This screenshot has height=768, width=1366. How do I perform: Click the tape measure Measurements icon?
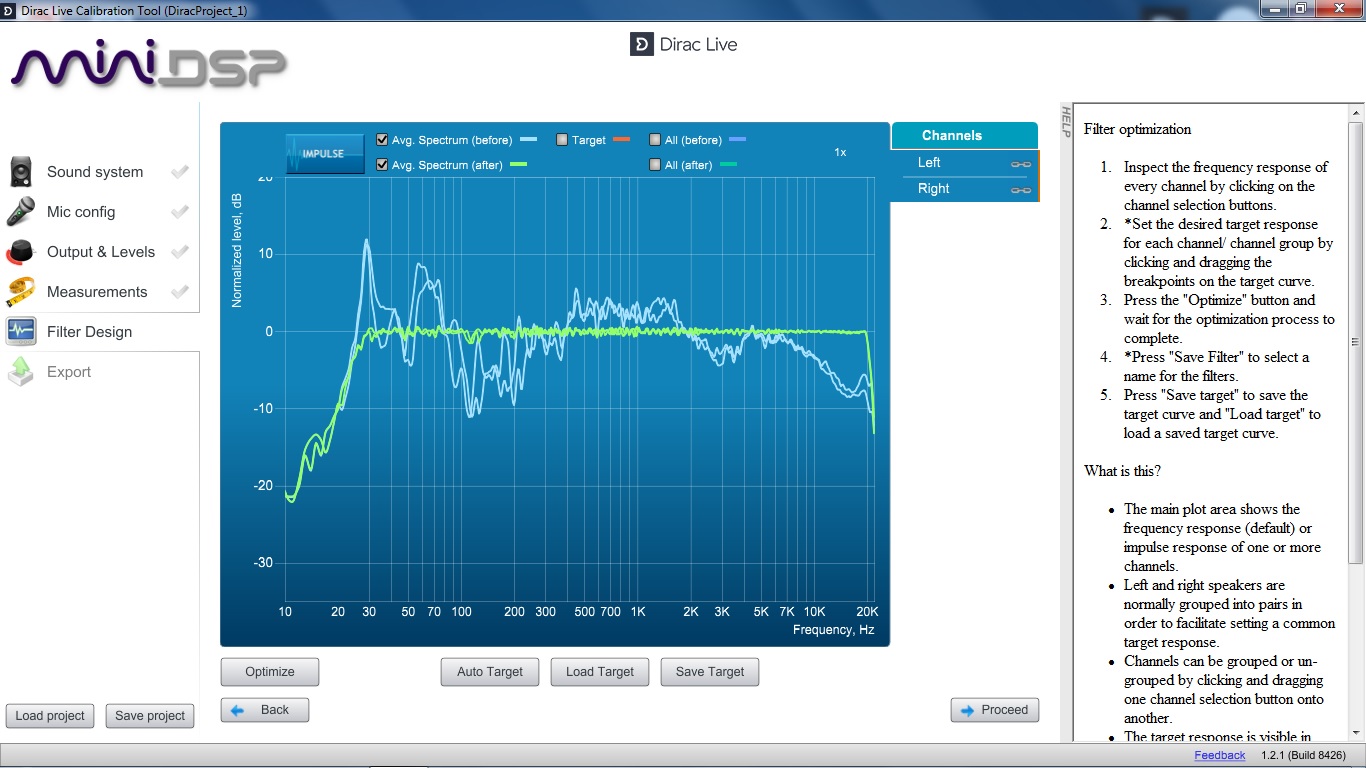pyautogui.click(x=22, y=292)
